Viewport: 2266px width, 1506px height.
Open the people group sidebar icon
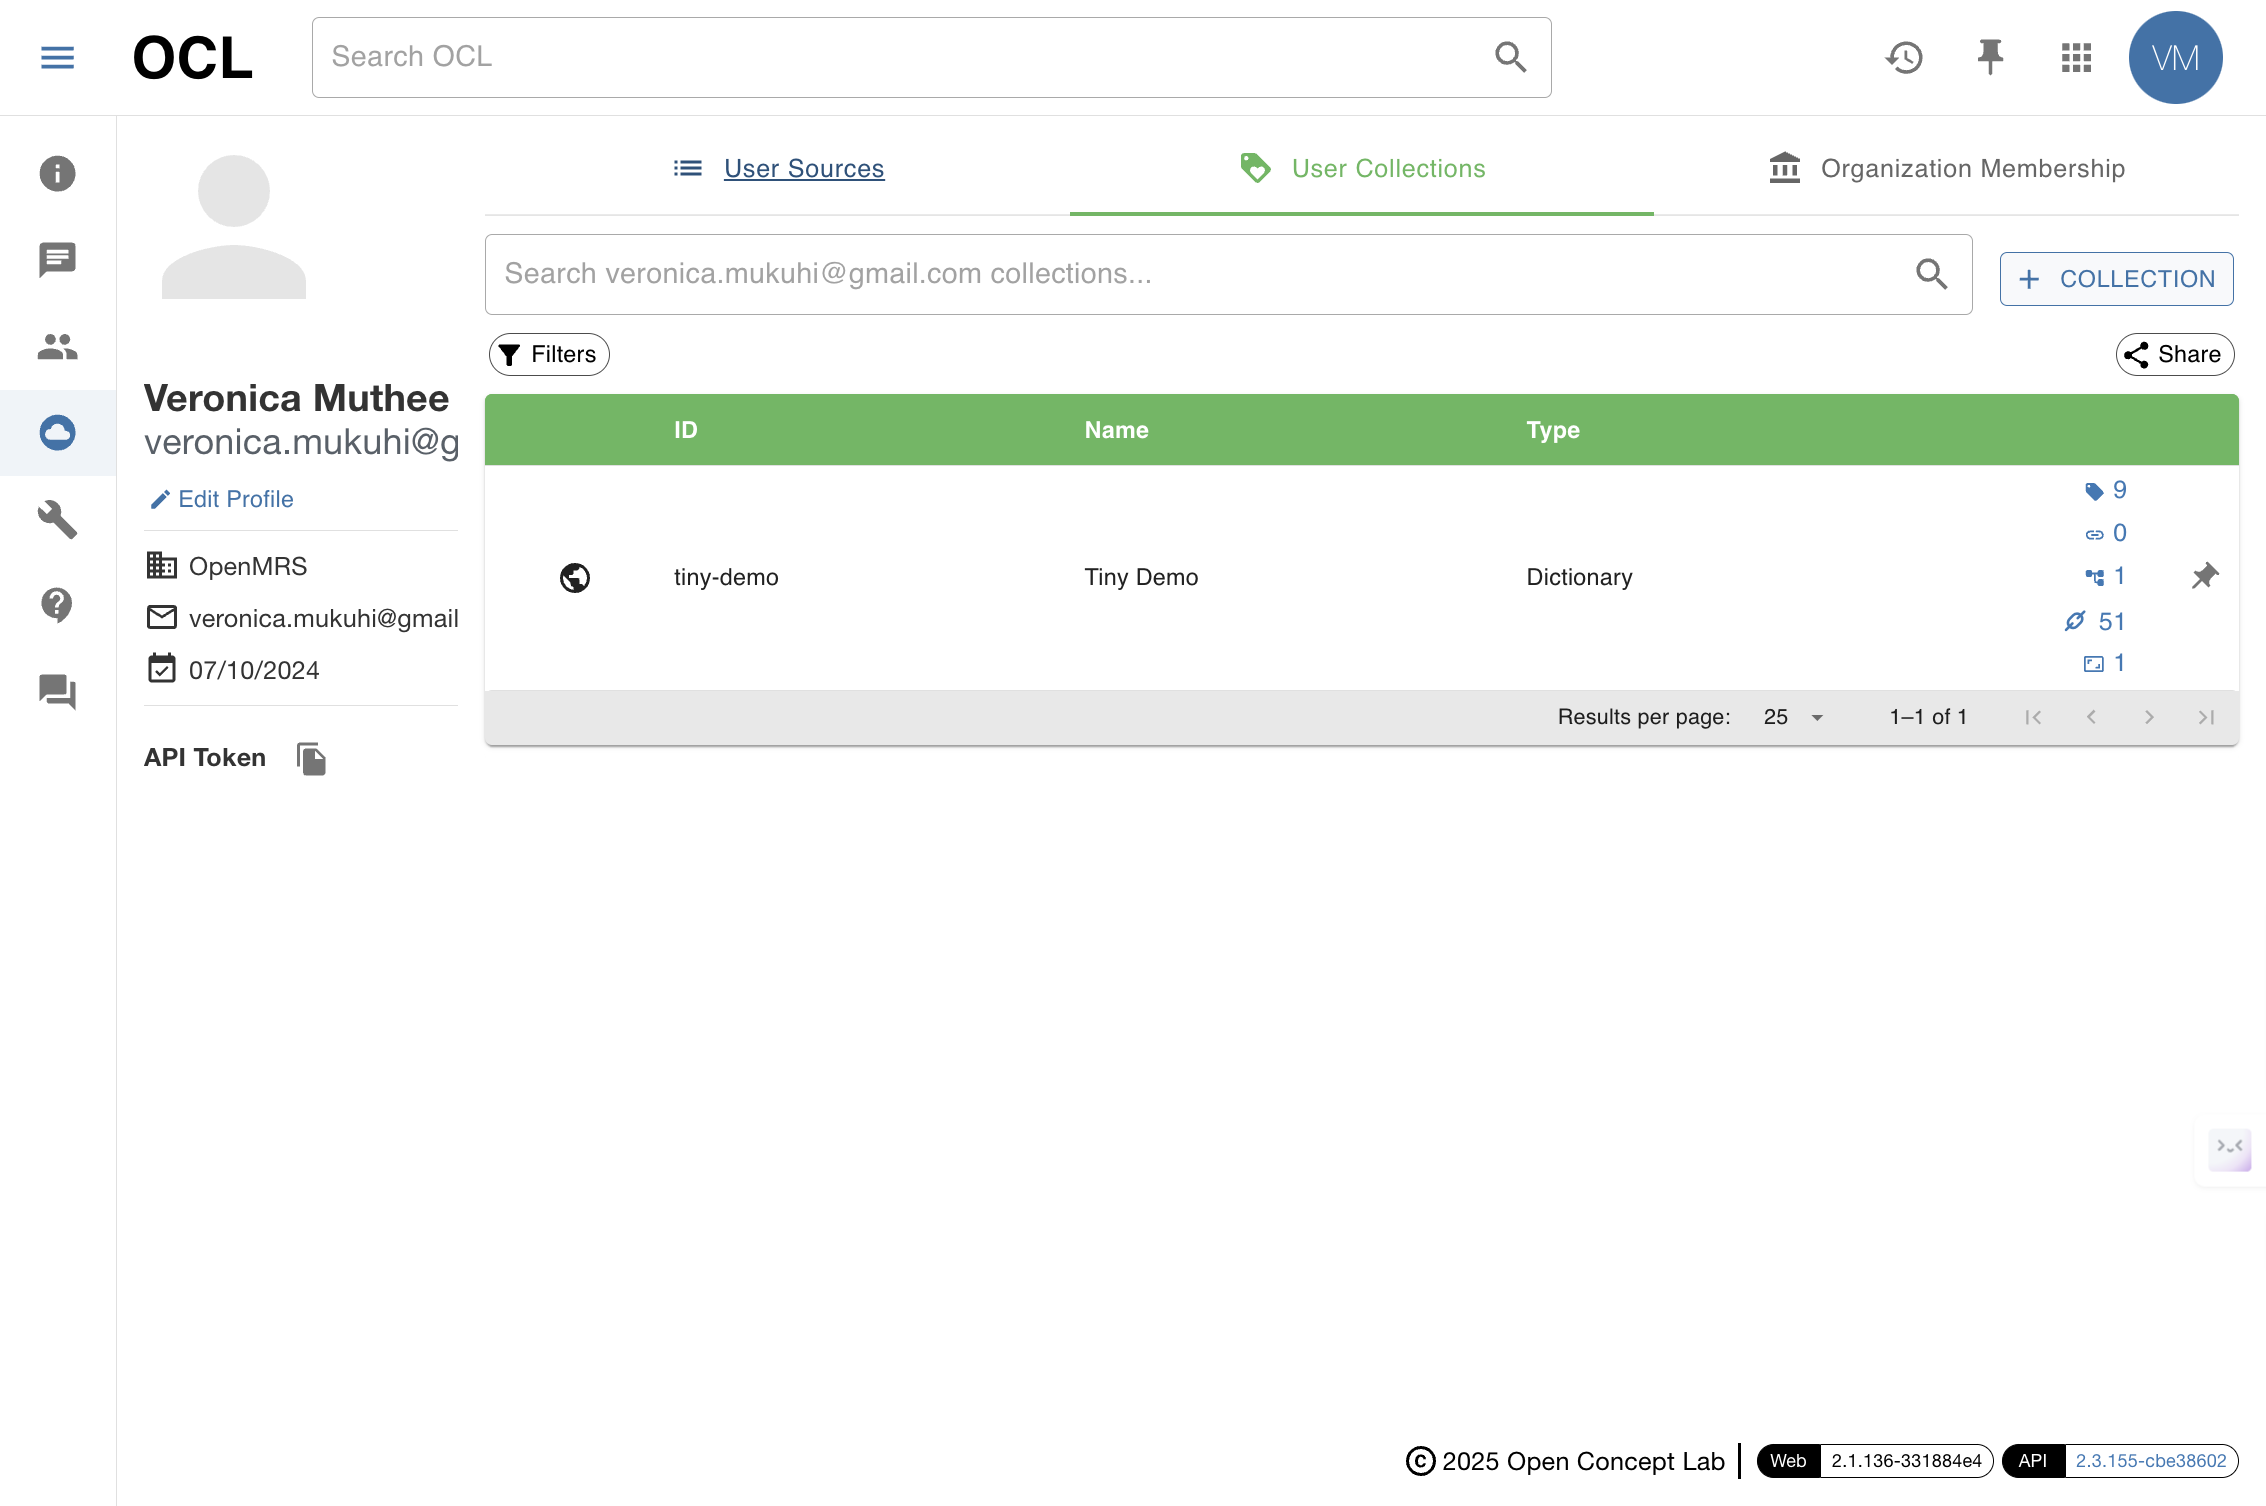57,347
